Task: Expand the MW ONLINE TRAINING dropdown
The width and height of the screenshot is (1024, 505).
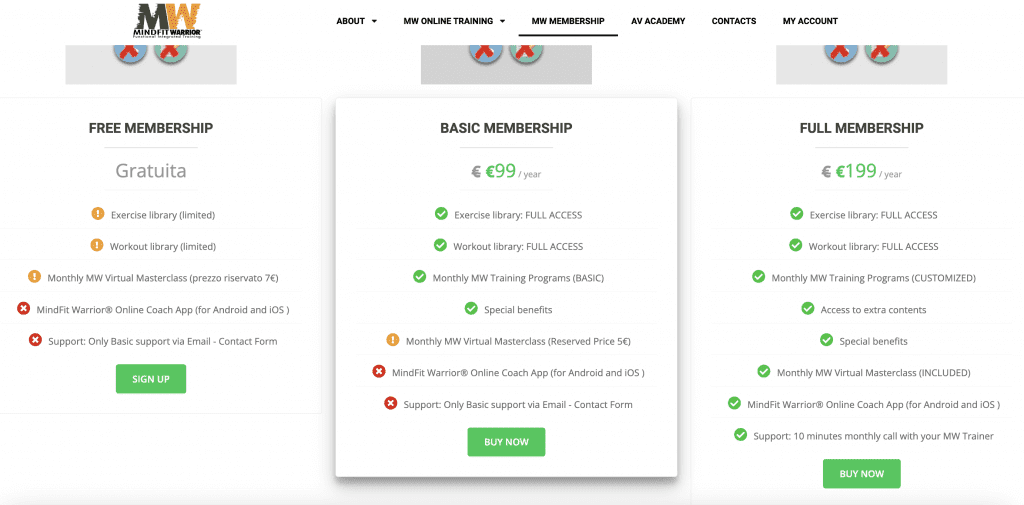Action: pos(455,21)
